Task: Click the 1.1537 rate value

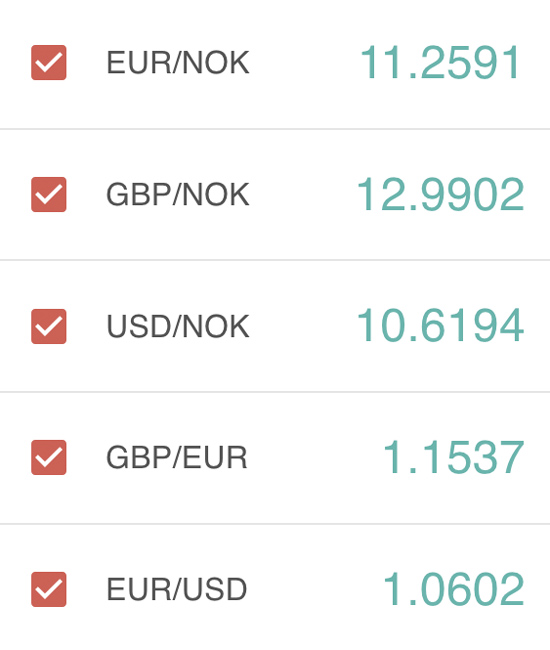Action: (453, 457)
